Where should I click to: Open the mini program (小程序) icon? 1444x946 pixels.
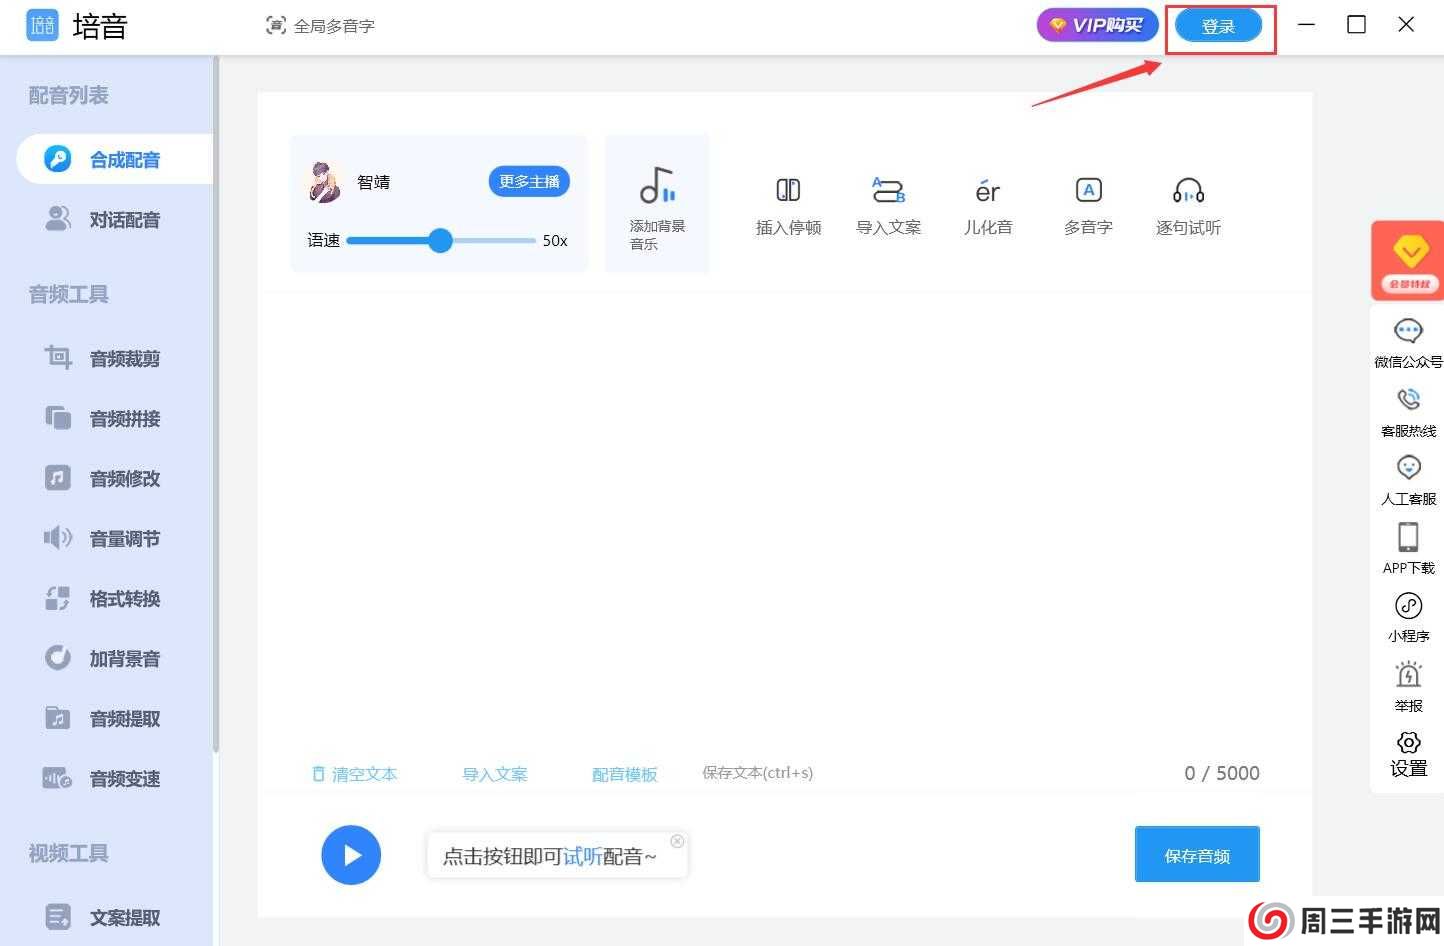pos(1408,606)
